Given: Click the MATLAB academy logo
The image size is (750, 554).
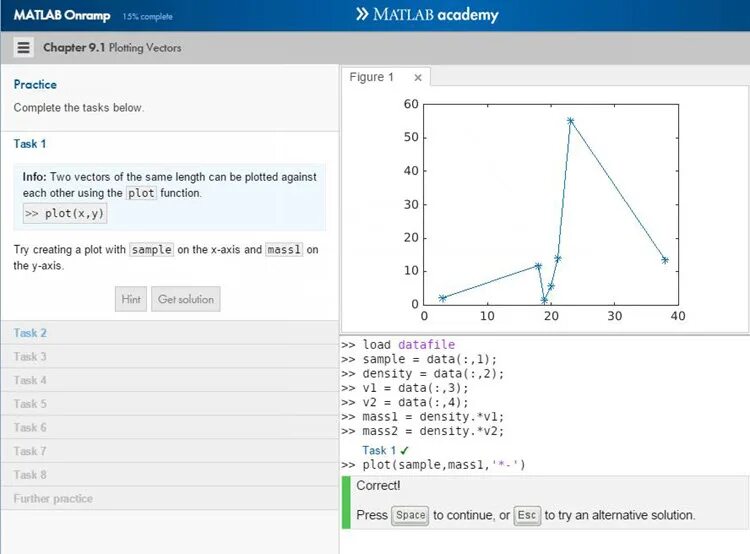Looking at the screenshot, I should 427,14.
